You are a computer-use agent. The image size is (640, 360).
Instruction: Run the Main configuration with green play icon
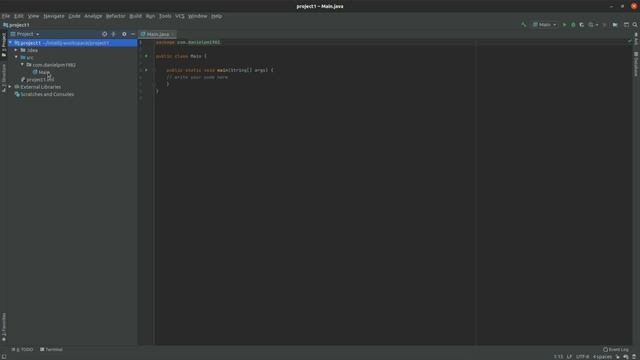pyautogui.click(x=564, y=25)
